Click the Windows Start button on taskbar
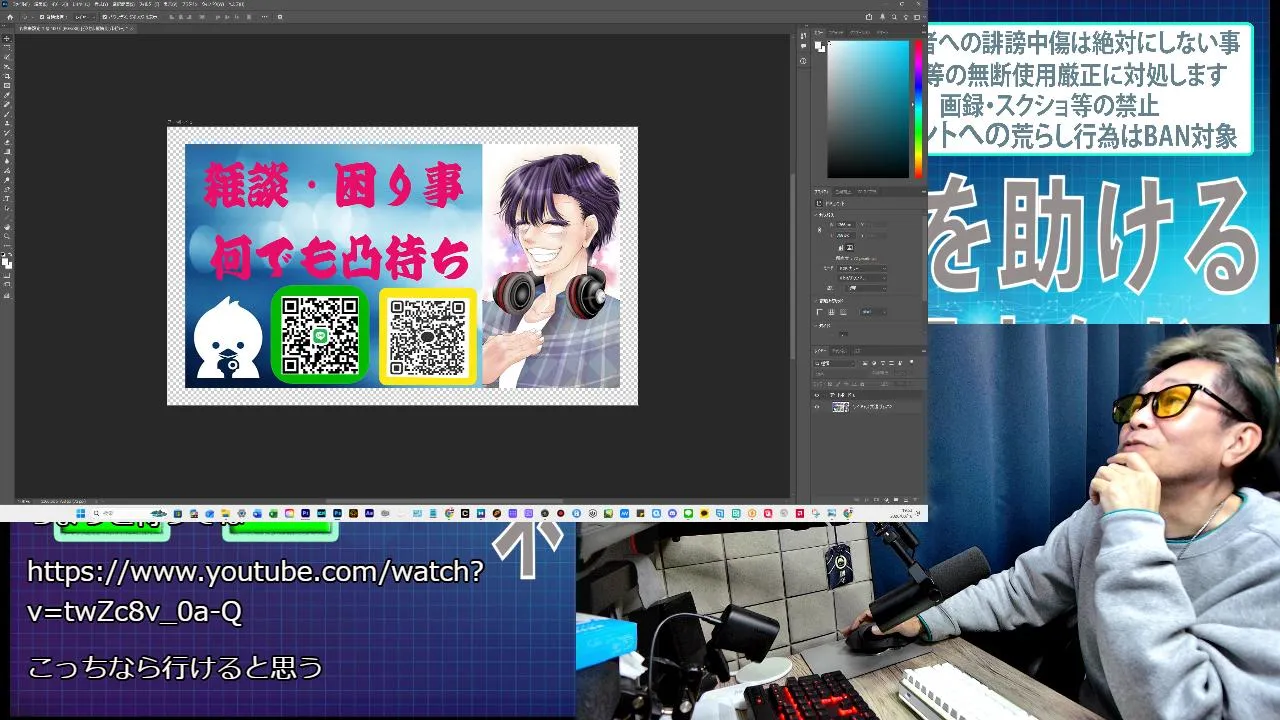Viewport: 1280px width, 720px height. pos(81,513)
